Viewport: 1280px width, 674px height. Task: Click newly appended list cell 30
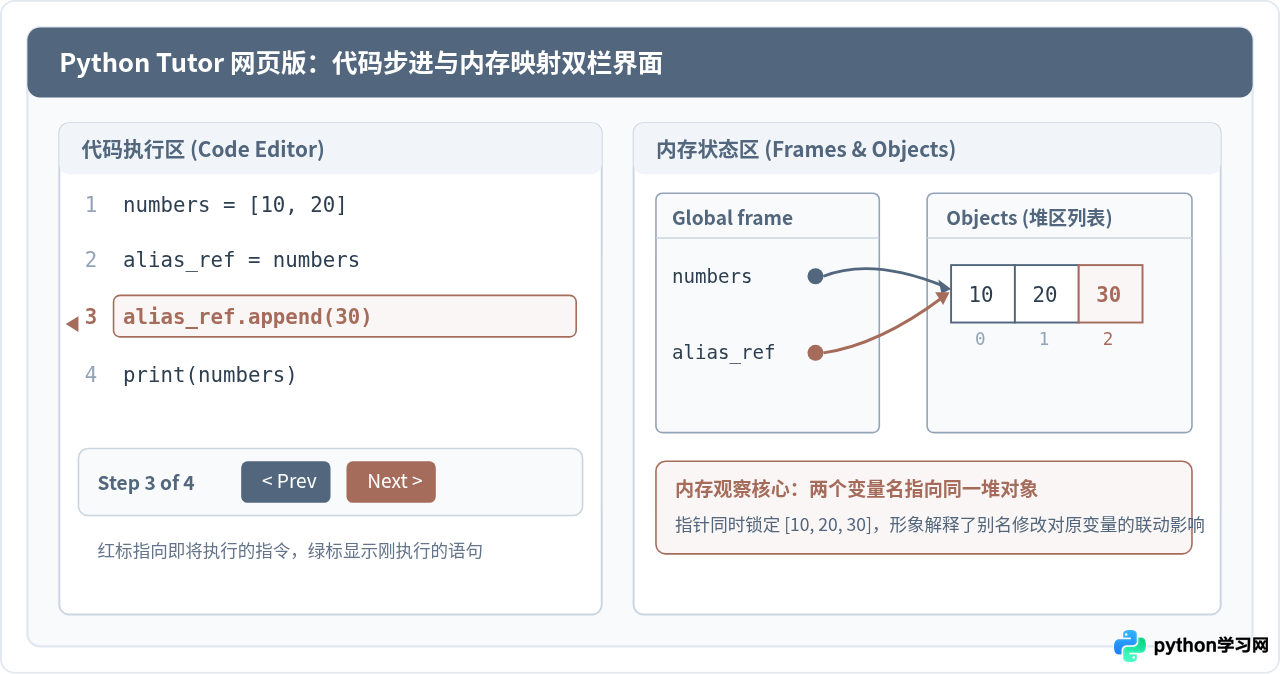click(1110, 294)
